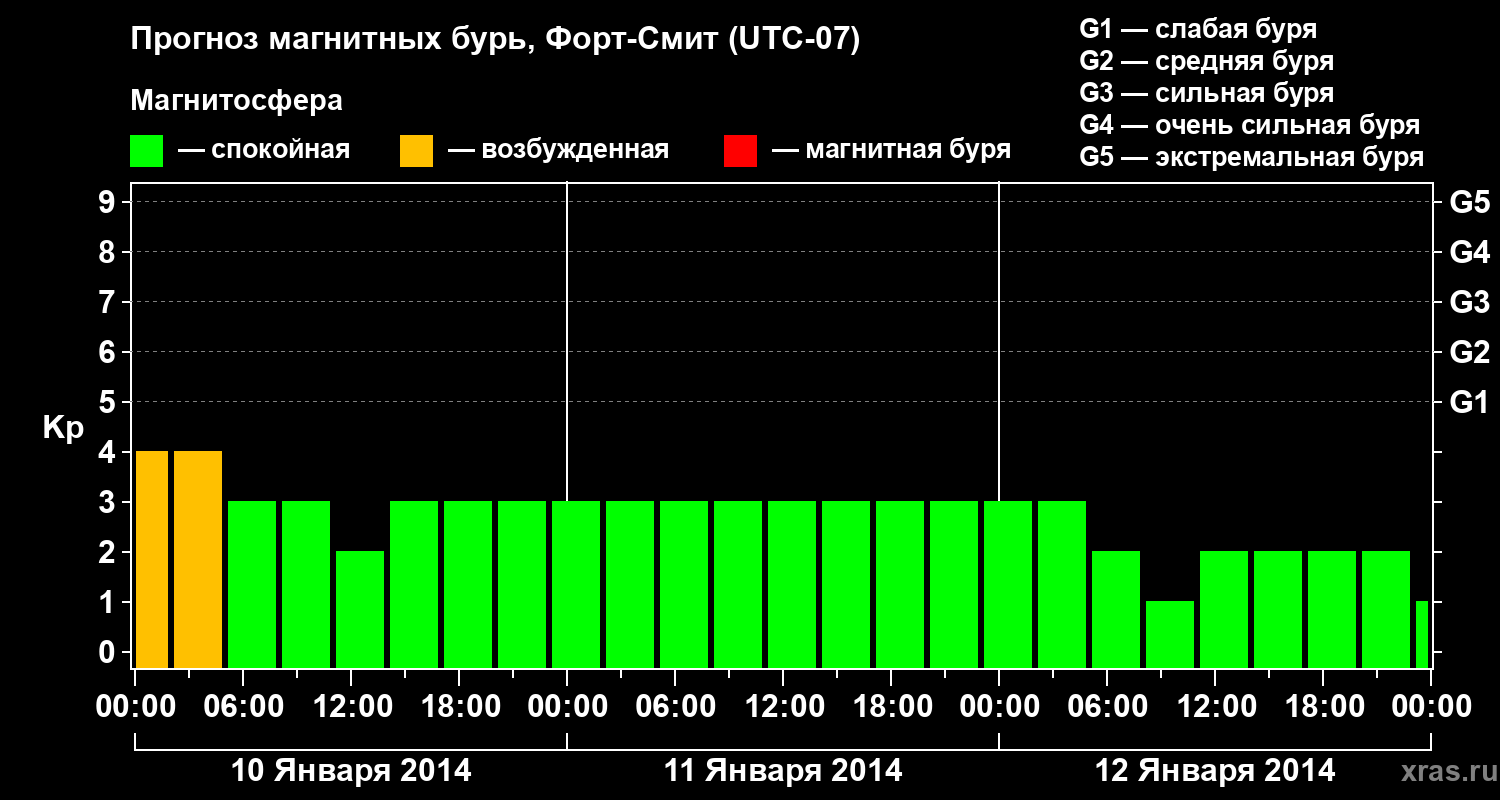This screenshot has height=800, width=1500.
Task: Click the Kp 1 bar at 09:00, 12 January
Action: (x=1170, y=635)
